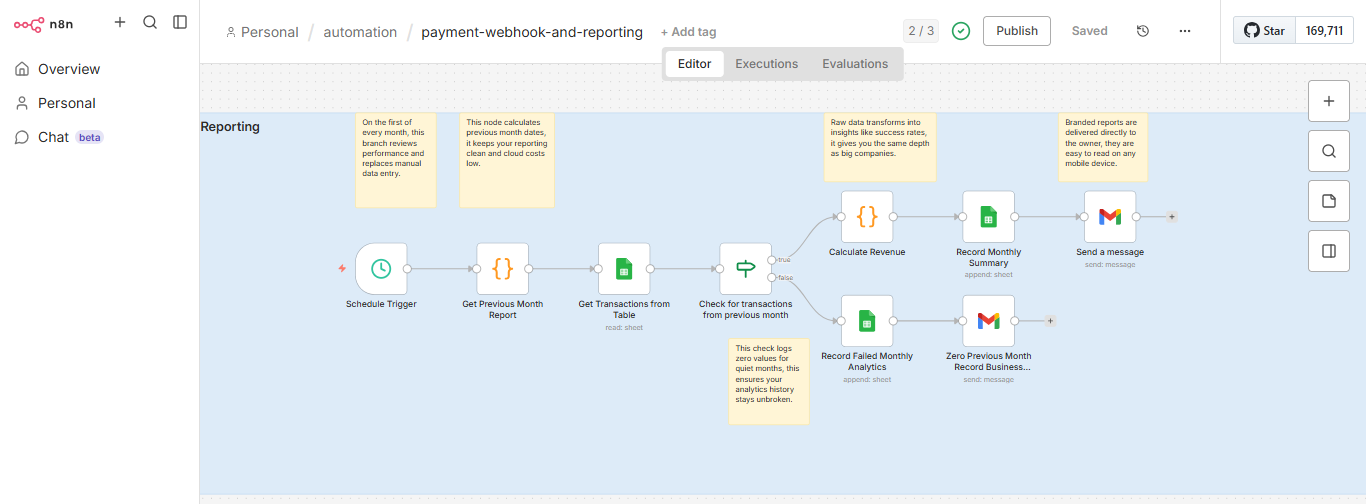Open the Calculate Revenue code node
Viewport: 1366px width, 504px height.
pyautogui.click(x=867, y=217)
